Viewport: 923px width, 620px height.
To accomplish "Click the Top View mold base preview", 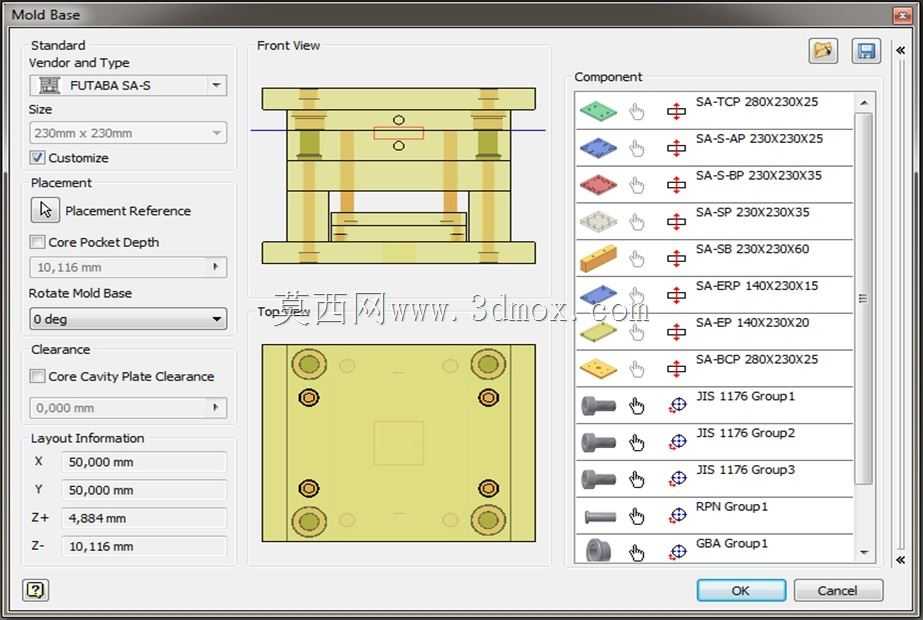I will pyautogui.click(x=399, y=443).
